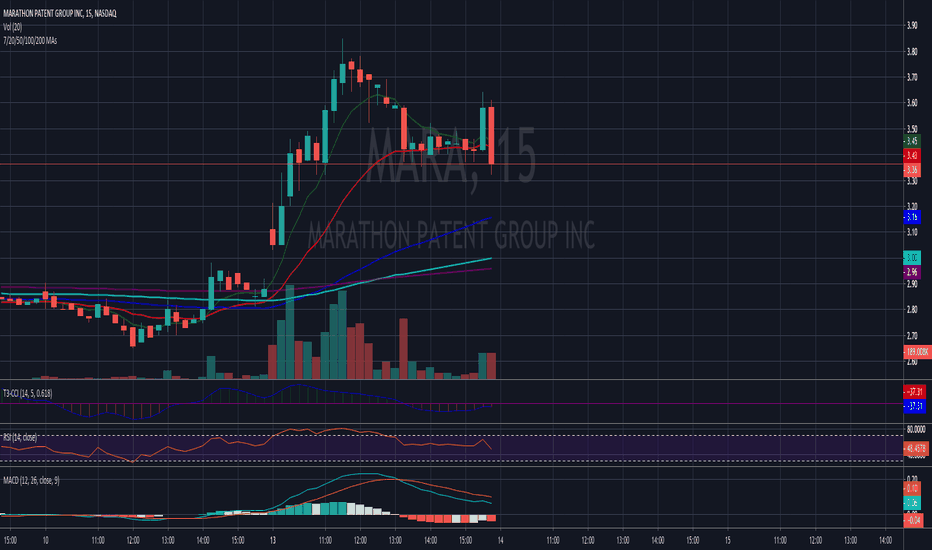The width and height of the screenshot is (932, 550).
Task: Click the 2.80 price axis label
Action: tap(912, 309)
